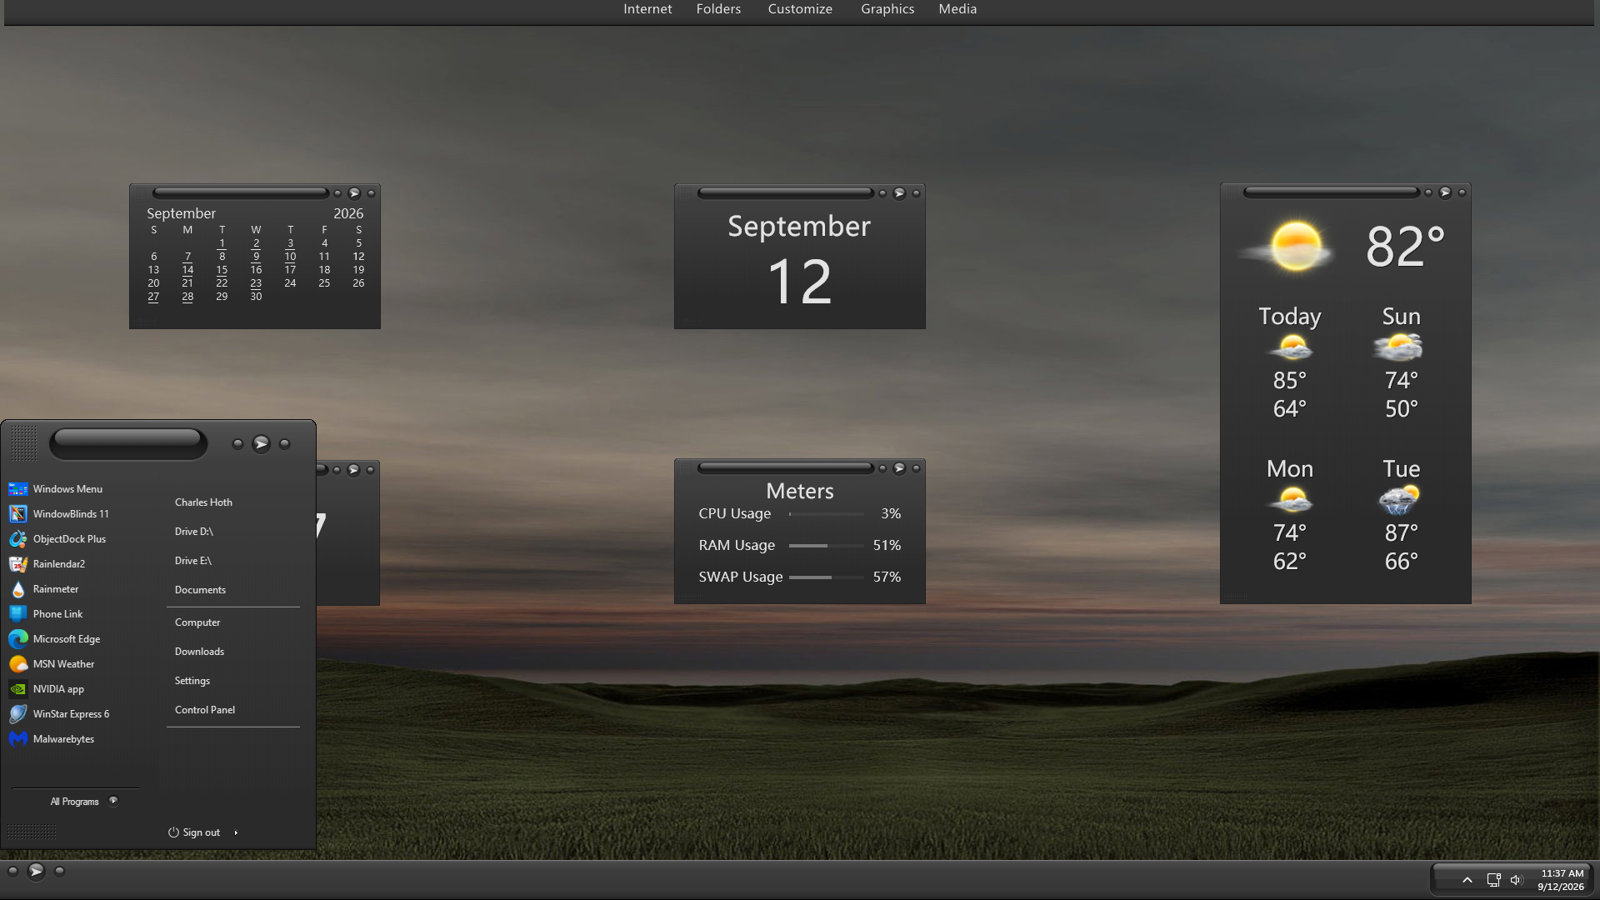Open WindowBlinds 11 from start menu

pyautogui.click(x=59, y=514)
